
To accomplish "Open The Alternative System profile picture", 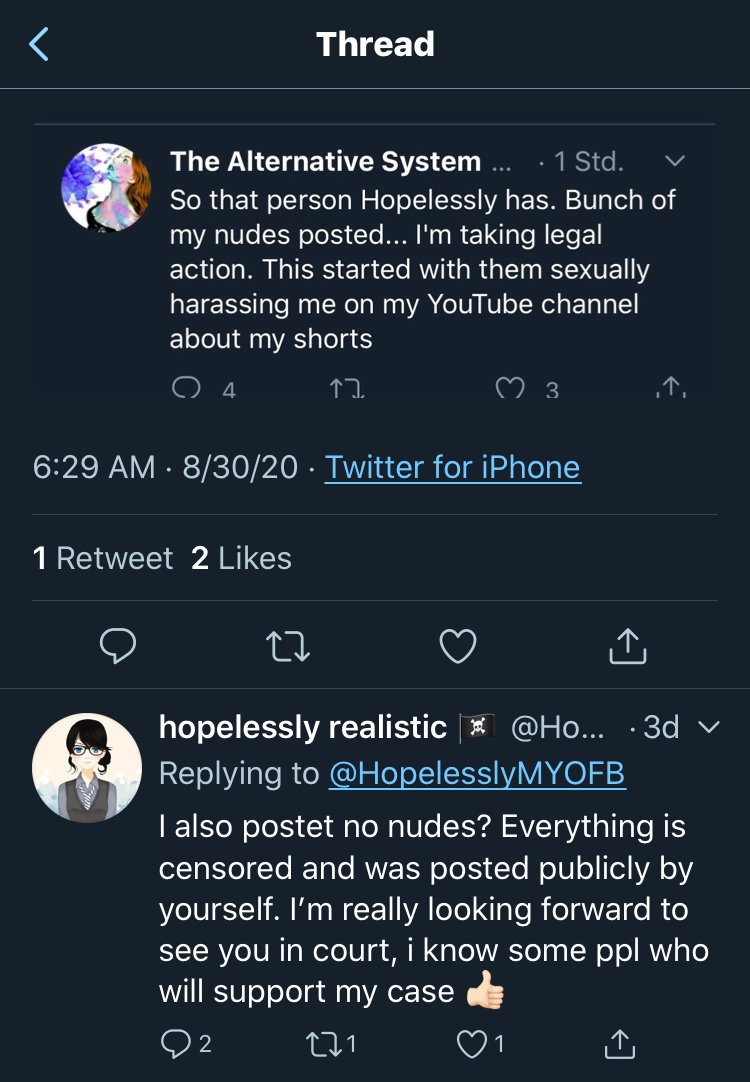I will pyautogui.click(x=106, y=188).
